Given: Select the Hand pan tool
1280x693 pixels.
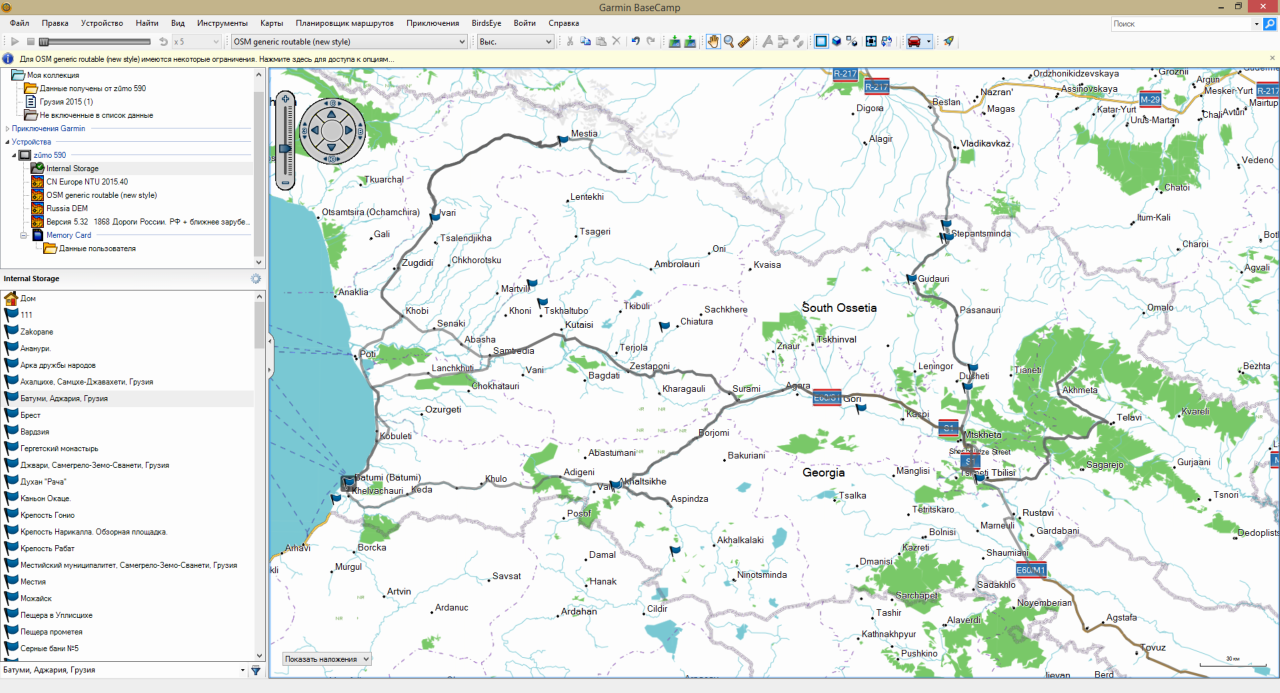Looking at the screenshot, I should (714, 41).
